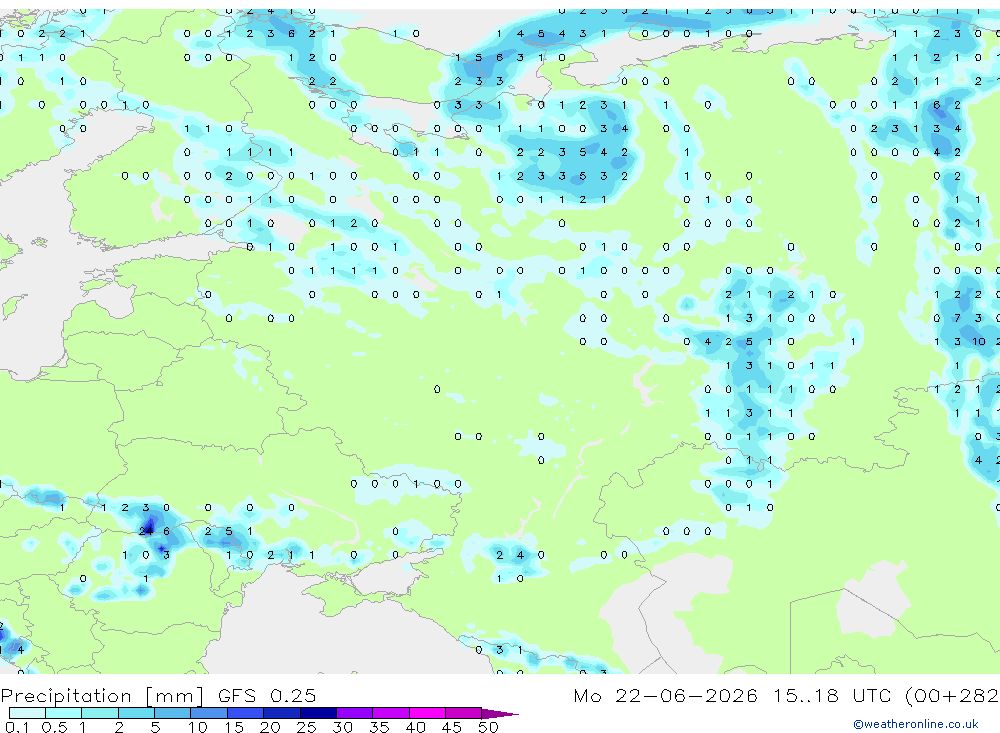Viewport: 1000px width, 733px height.
Task: Click the '10' precipitation value on the map
Action: coord(978,341)
